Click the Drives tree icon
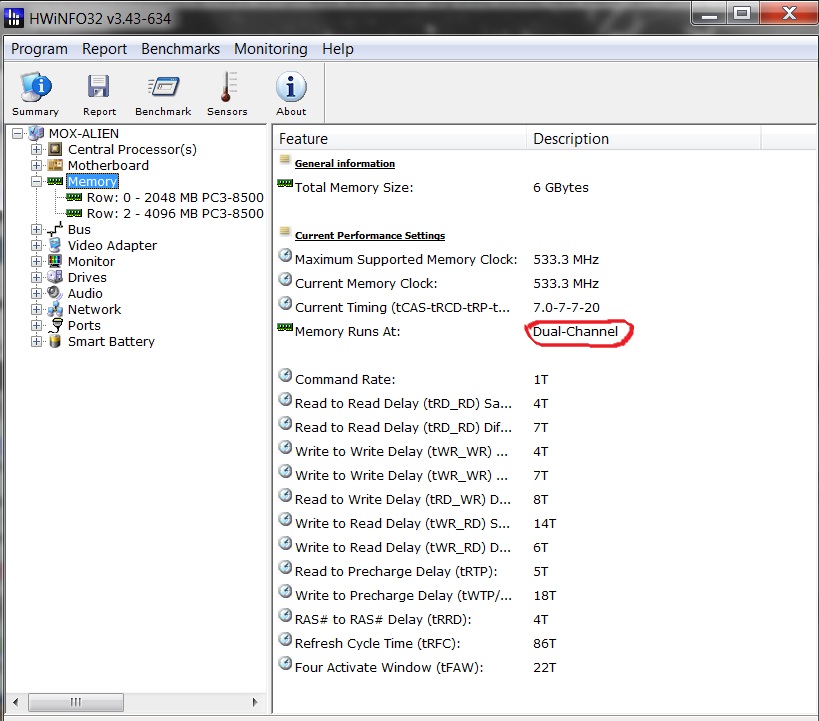This screenshot has width=819, height=721. pyautogui.click(x=55, y=277)
